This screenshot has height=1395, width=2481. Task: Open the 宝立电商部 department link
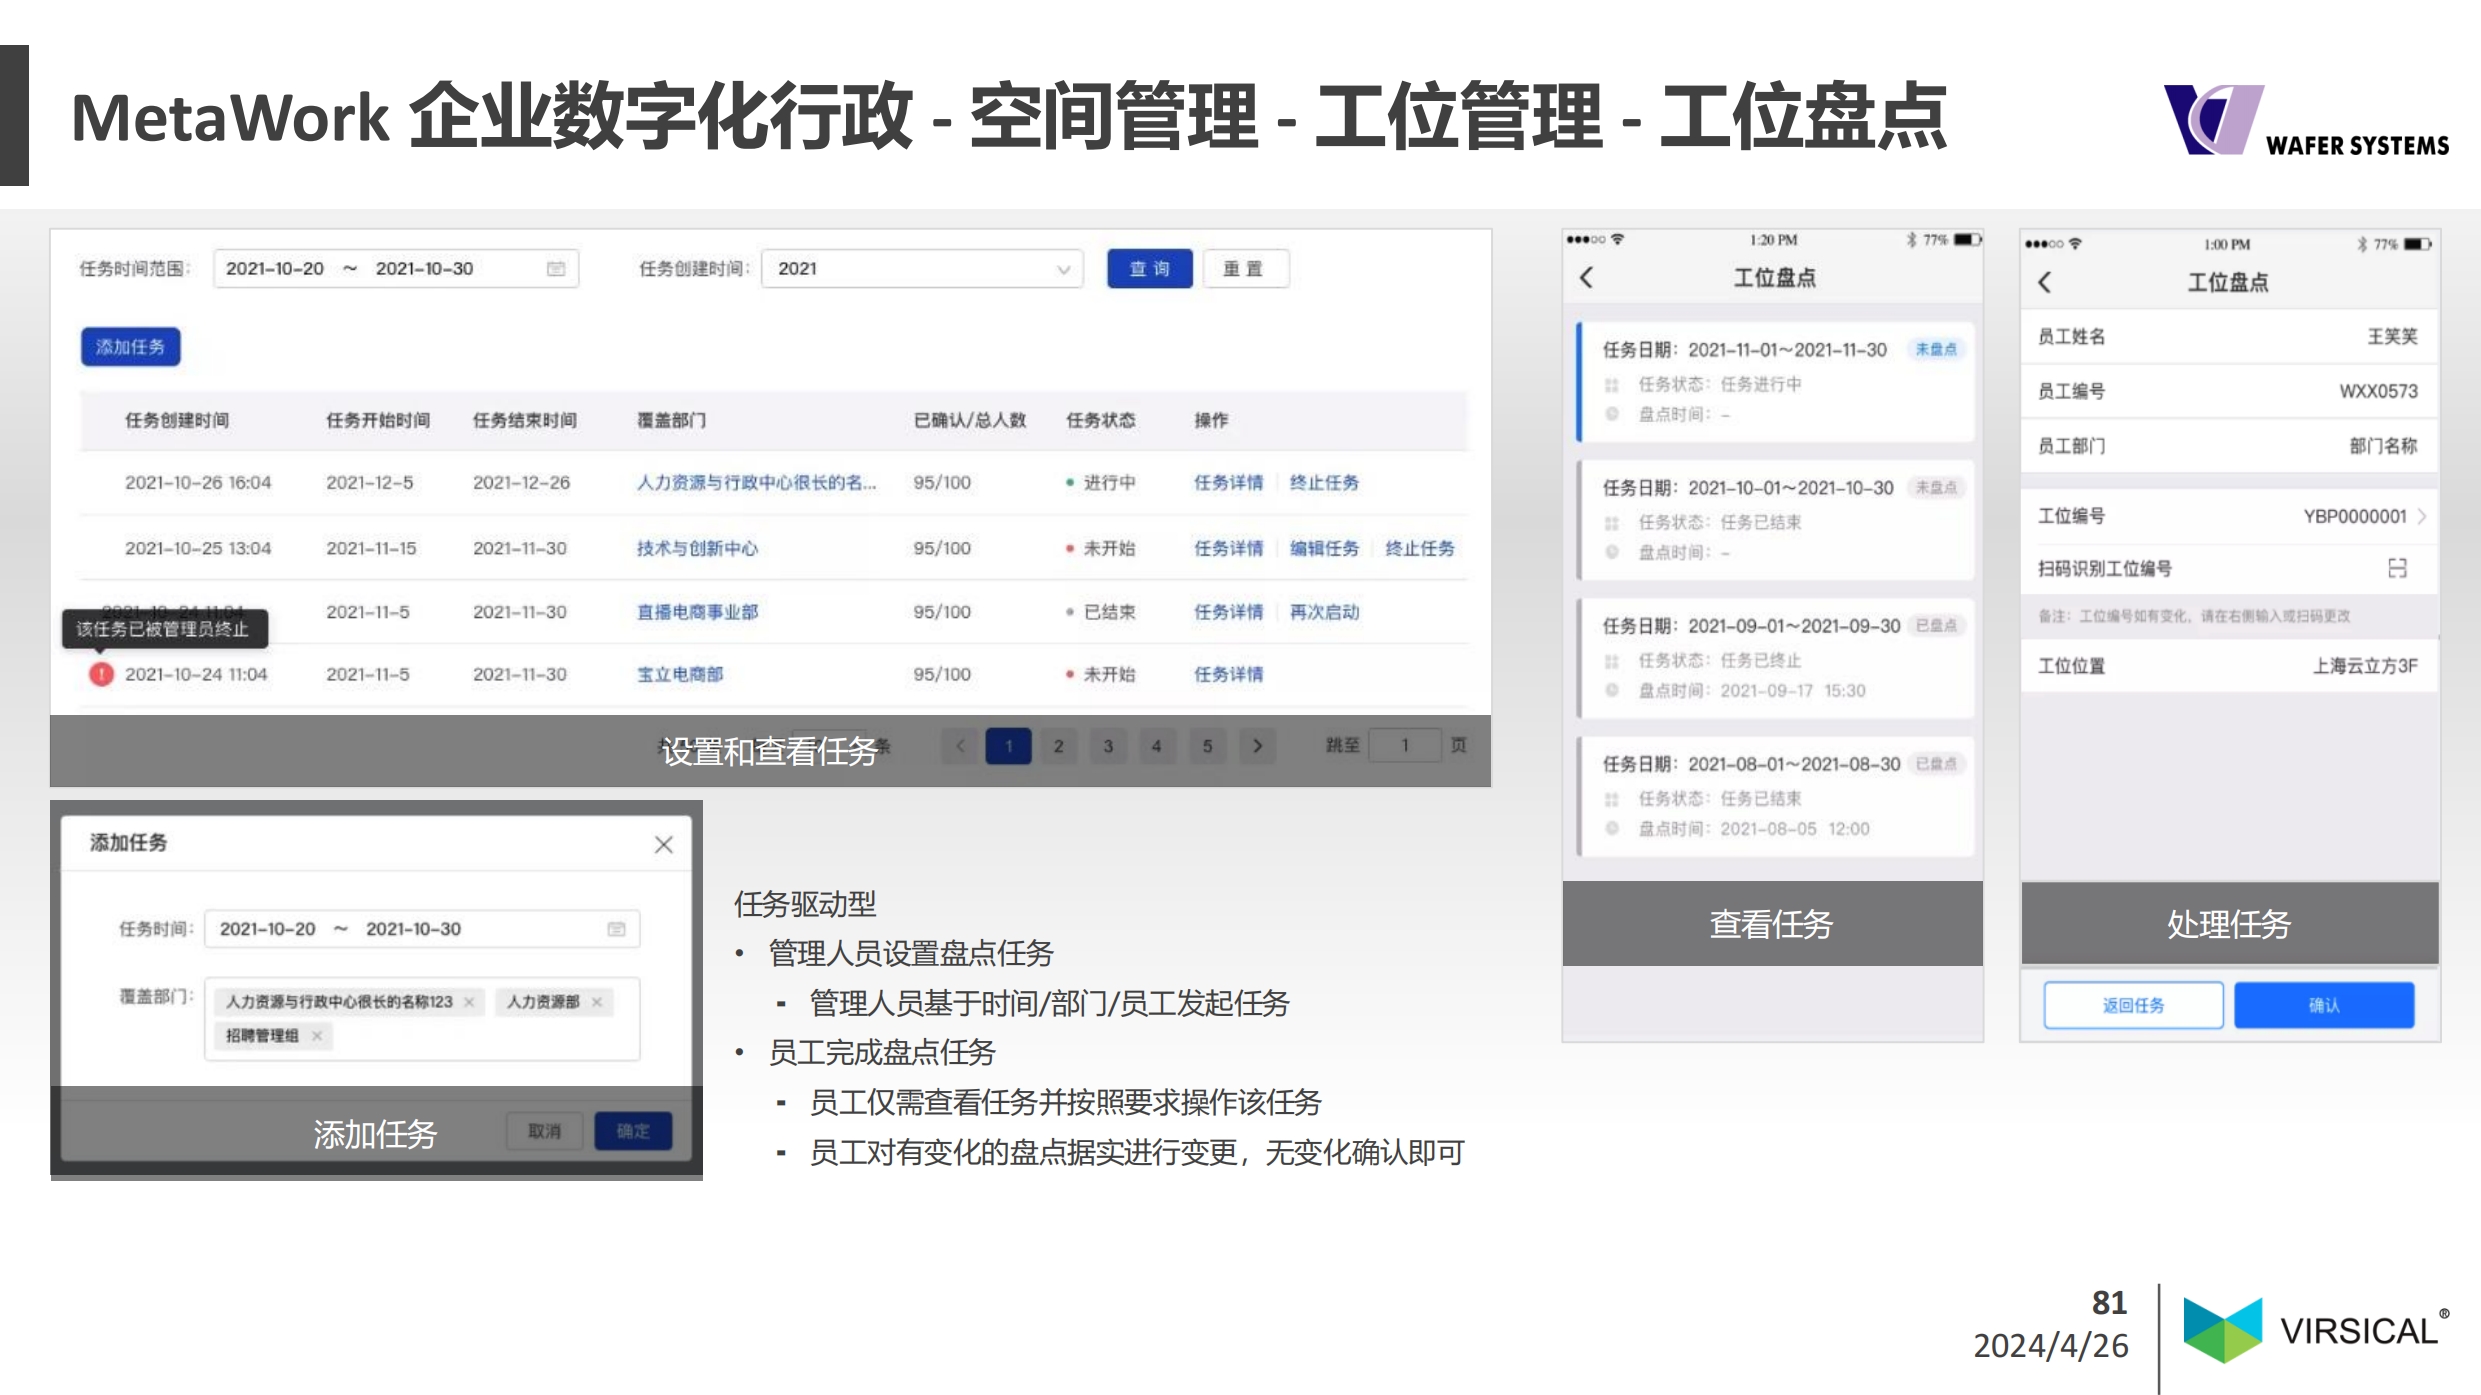(x=680, y=675)
